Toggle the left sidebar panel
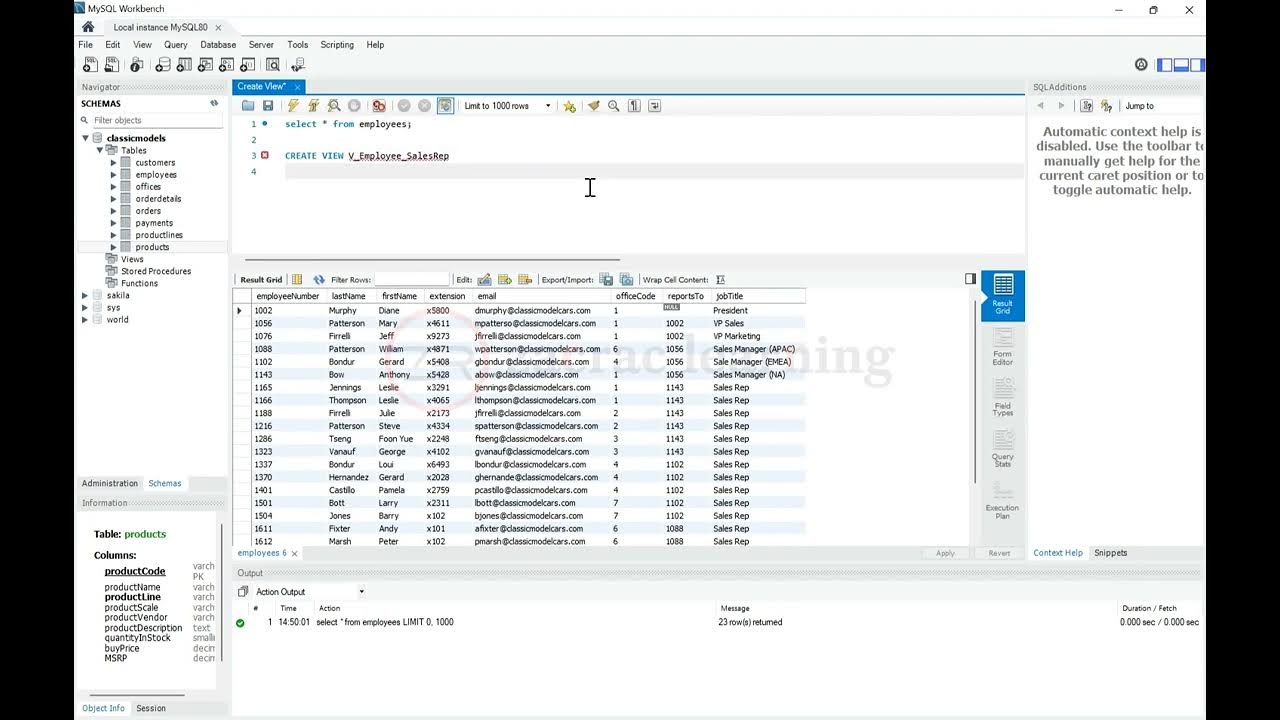The width and height of the screenshot is (1280, 720). click(x=1164, y=65)
